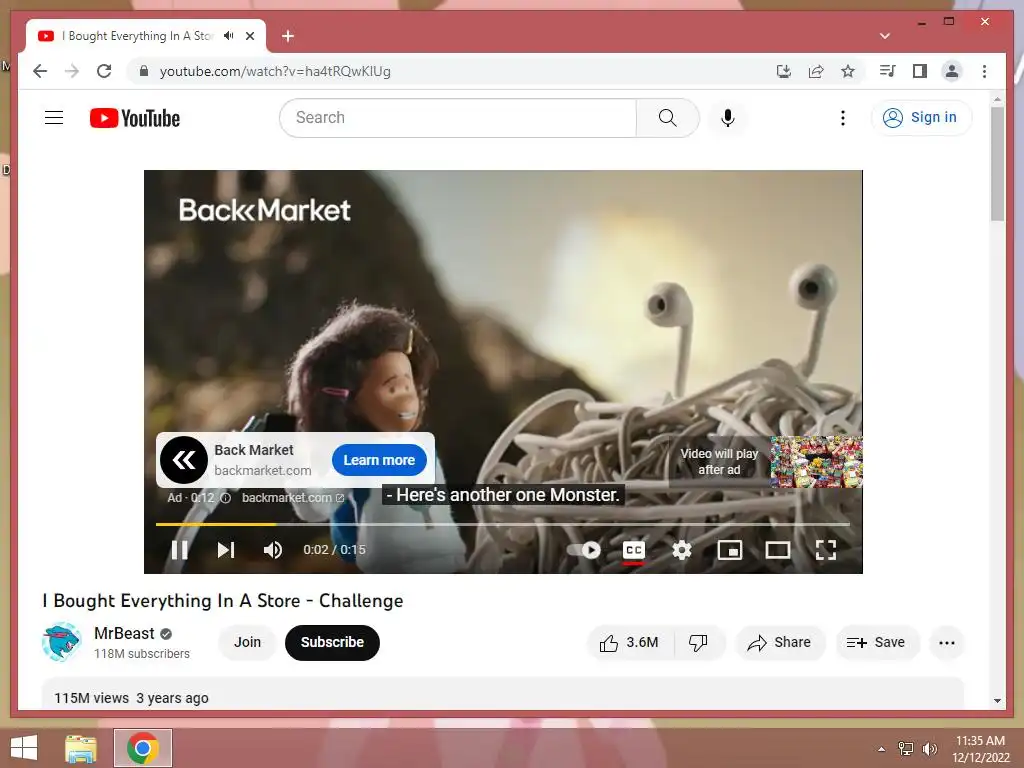
Task: Click the video progress bar
Action: (503, 524)
